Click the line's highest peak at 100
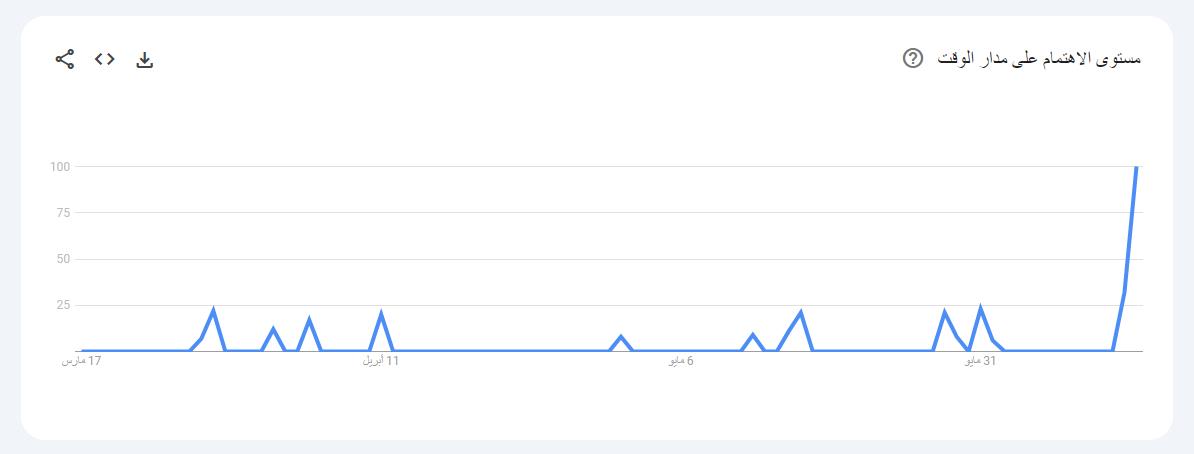The height and width of the screenshot is (454, 1194). (1136, 167)
